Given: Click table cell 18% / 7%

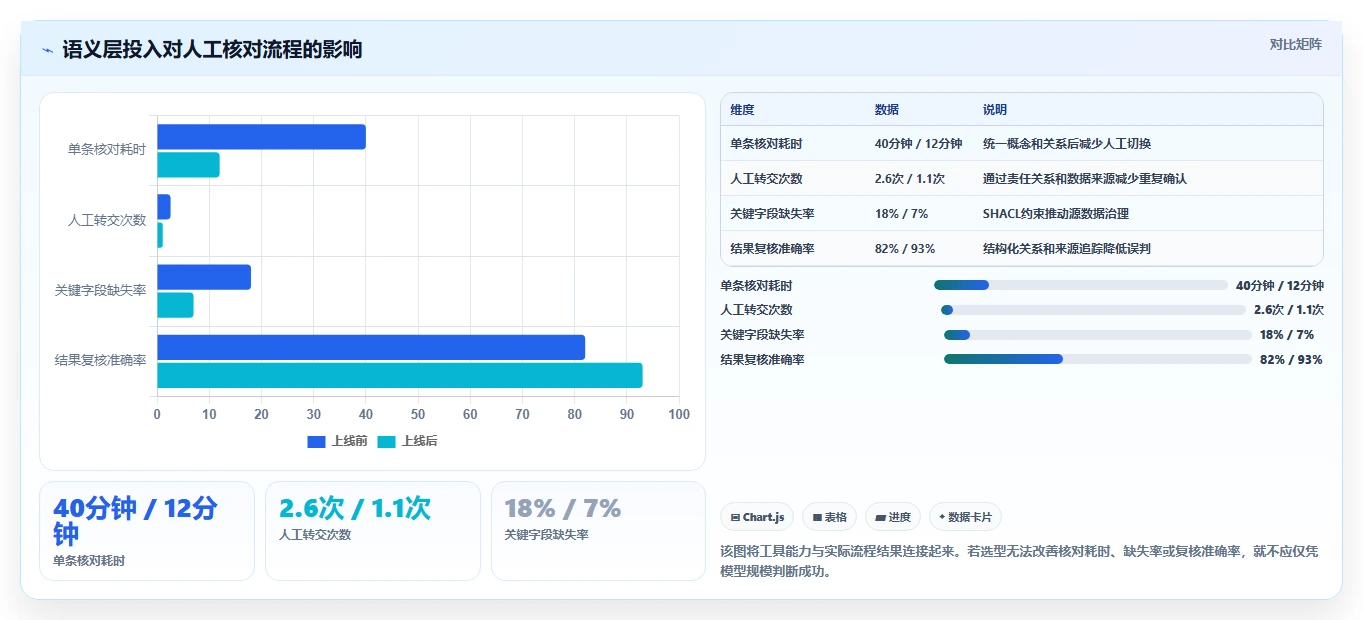Looking at the screenshot, I should pos(901,214).
